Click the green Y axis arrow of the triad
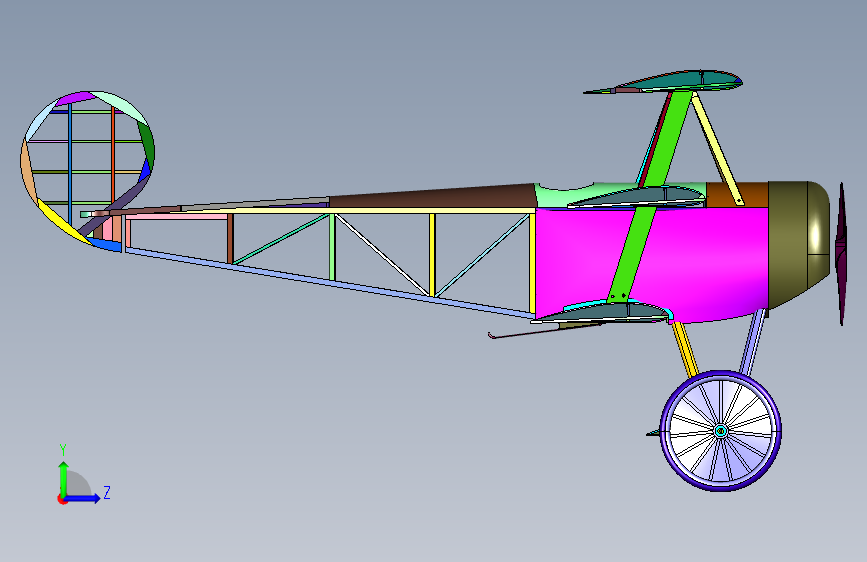This screenshot has width=867, height=562. point(64,478)
